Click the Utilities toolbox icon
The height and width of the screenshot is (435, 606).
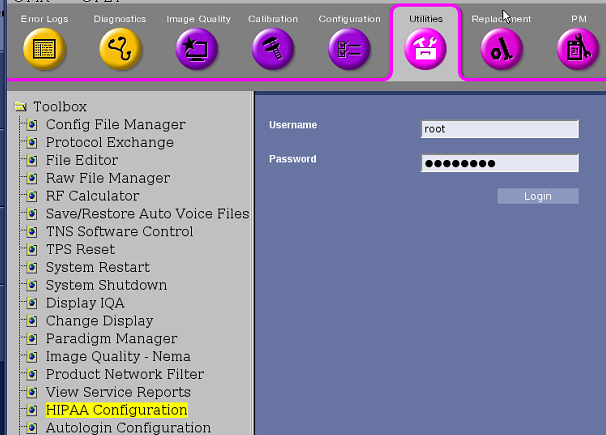426,50
